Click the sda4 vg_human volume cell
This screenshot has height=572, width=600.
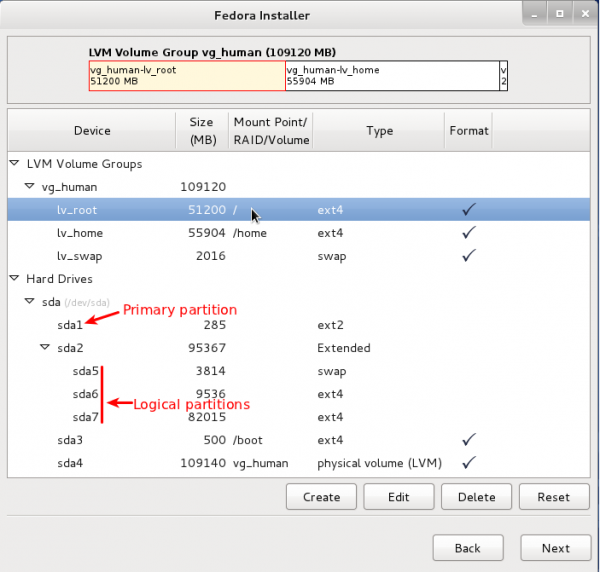260,463
